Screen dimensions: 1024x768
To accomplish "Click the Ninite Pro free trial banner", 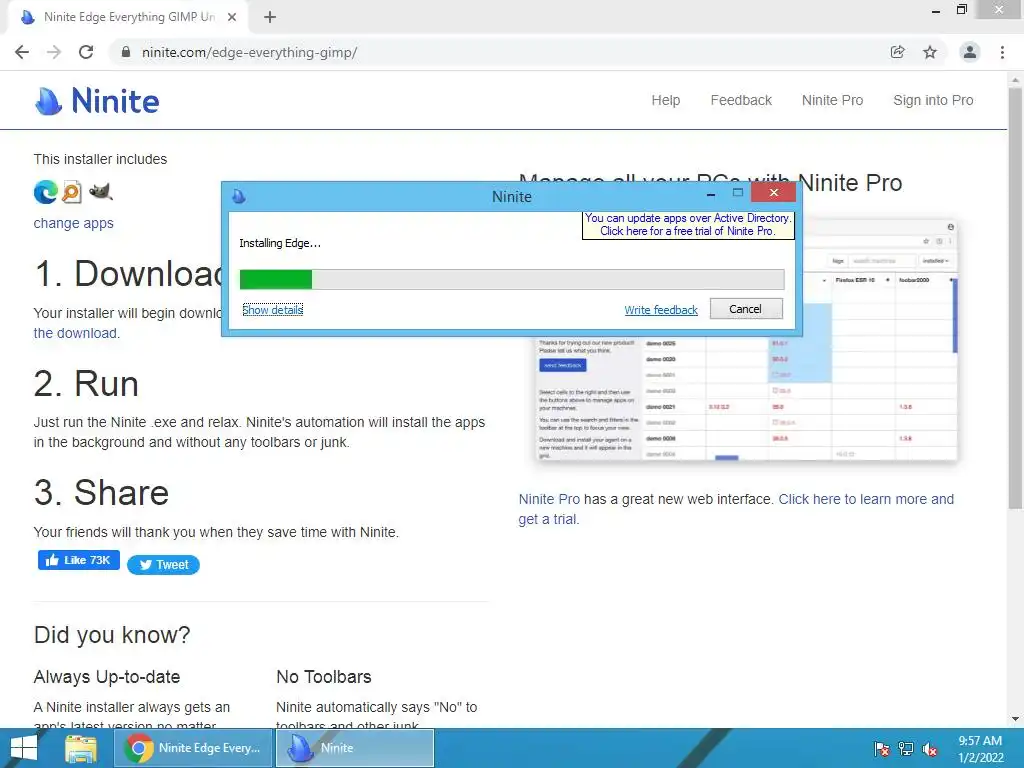I will pyautogui.click(x=688, y=225).
